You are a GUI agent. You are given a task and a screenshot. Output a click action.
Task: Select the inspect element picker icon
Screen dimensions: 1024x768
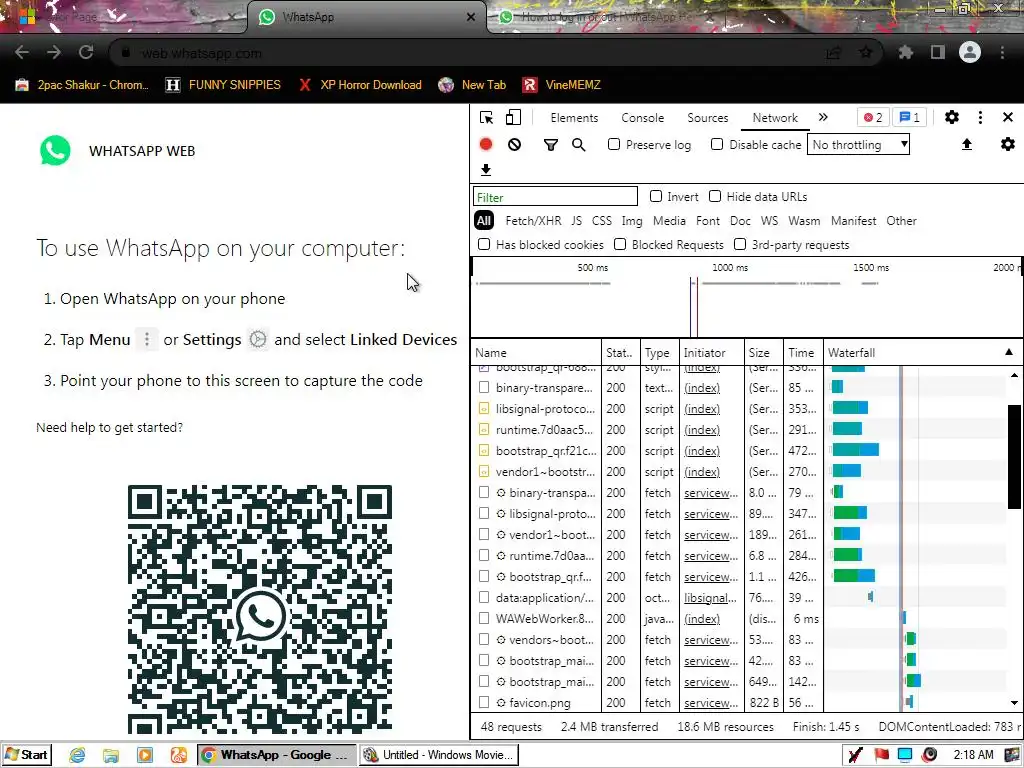coord(486,118)
